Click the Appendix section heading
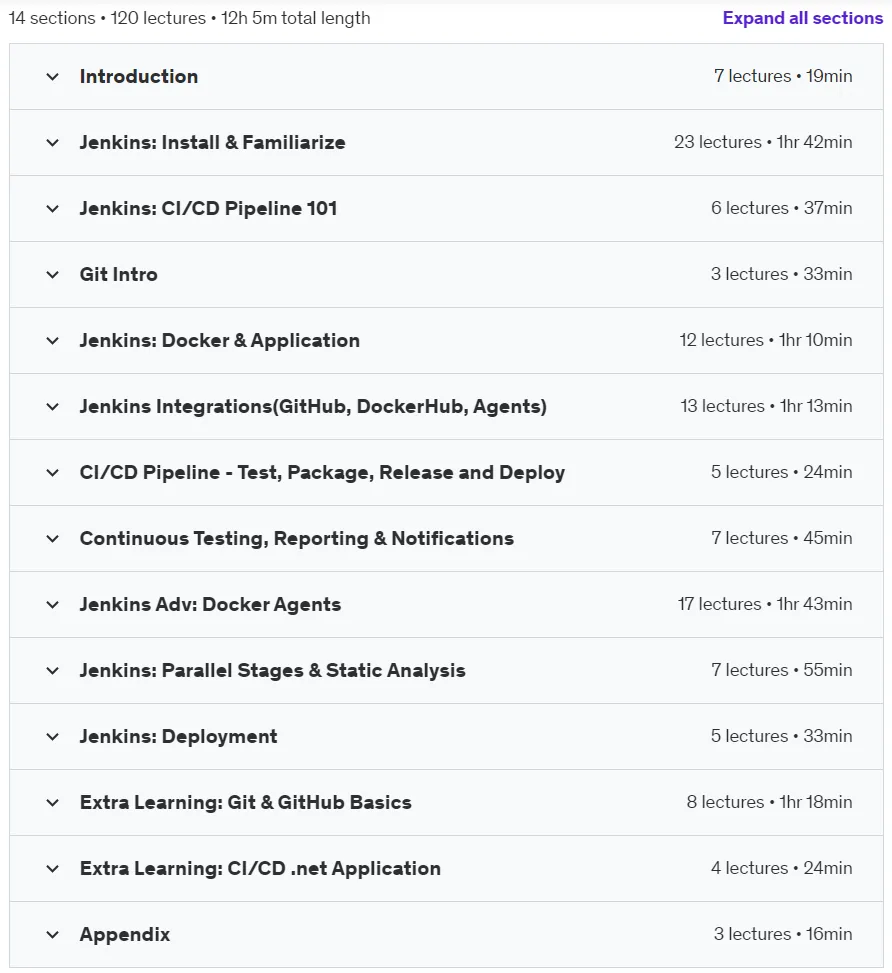Image resolution: width=892 pixels, height=973 pixels. pyautogui.click(x=125, y=935)
